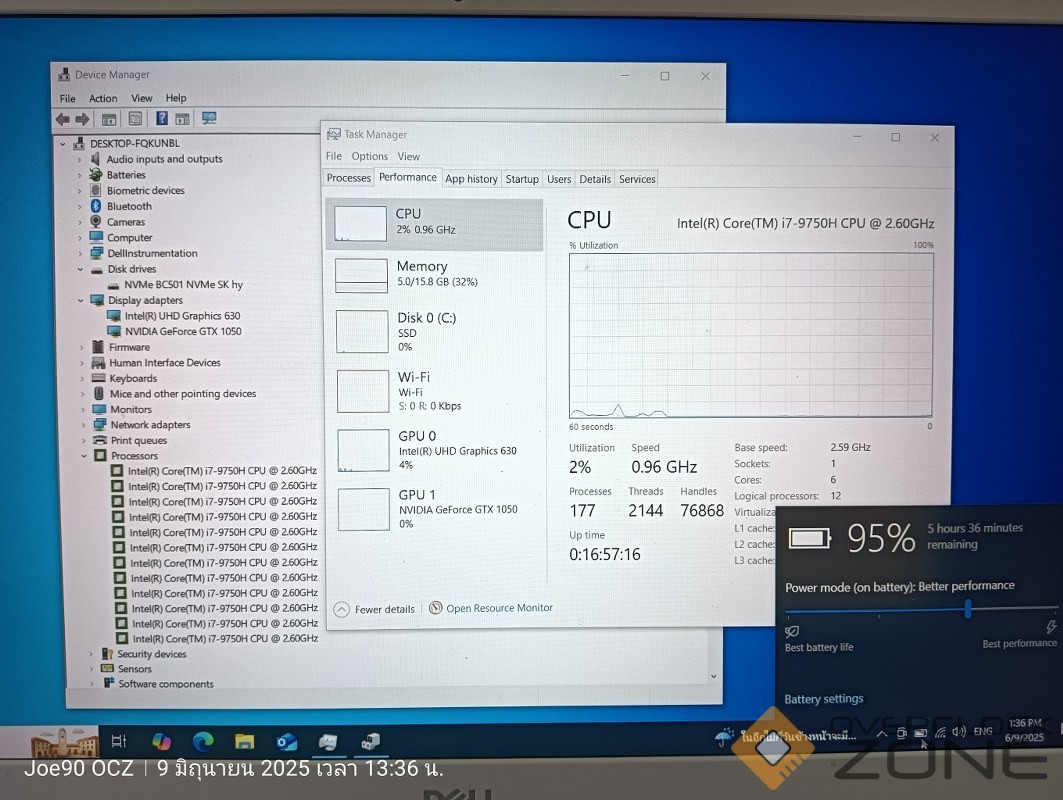Select CPU graph thumbnail in Task Manager
This screenshot has height=800, width=1063.
pyautogui.click(x=360, y=224)
